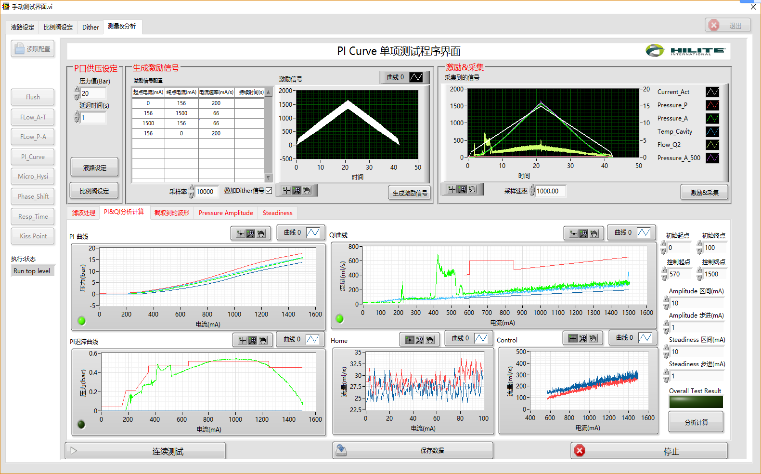The height and width of the screenshot is (474, 761).
Task: Toggle the Dither signal checkbox
Action: [x=268, y=190]
